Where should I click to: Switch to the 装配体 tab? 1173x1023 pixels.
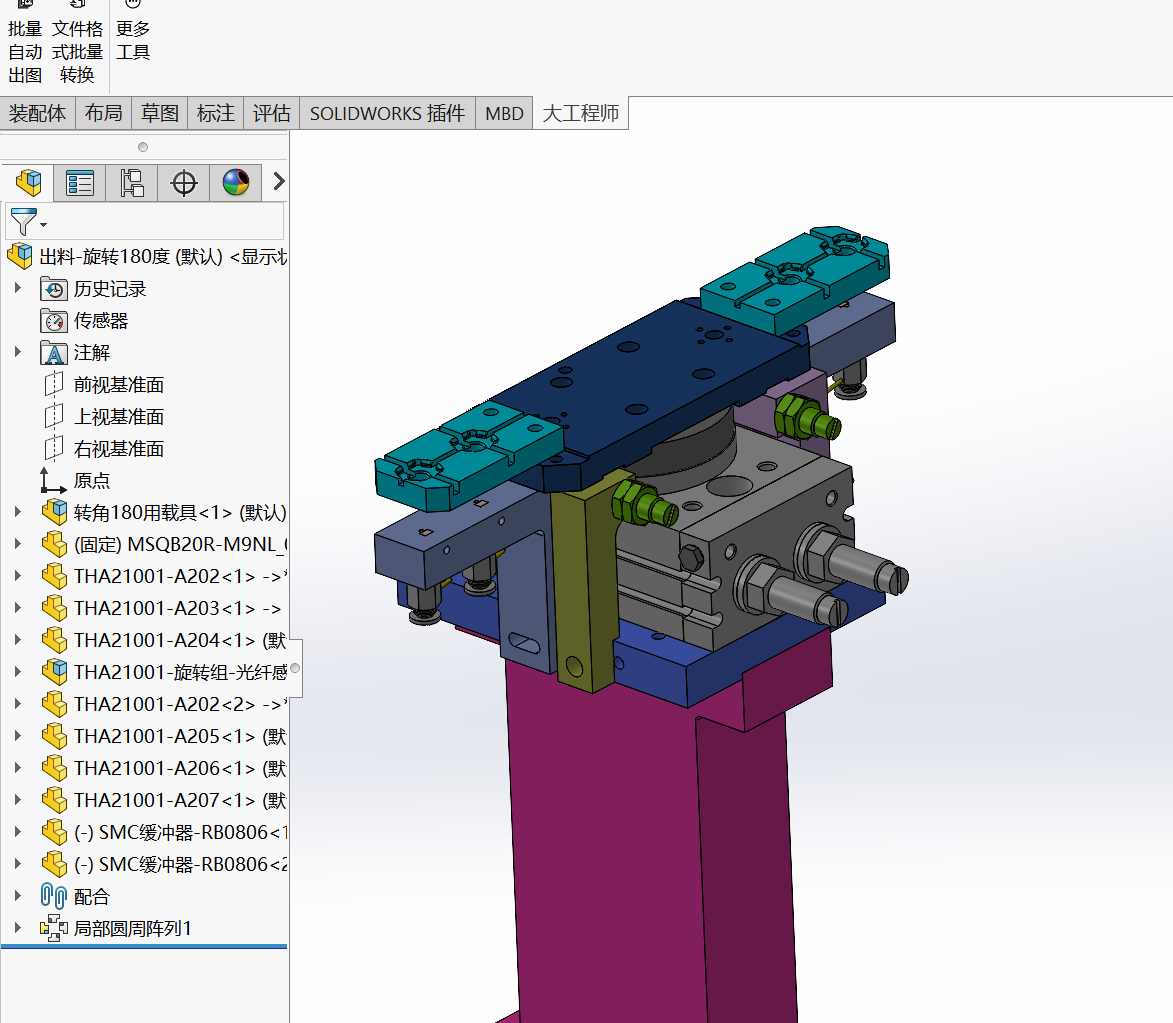click(37, 113)
